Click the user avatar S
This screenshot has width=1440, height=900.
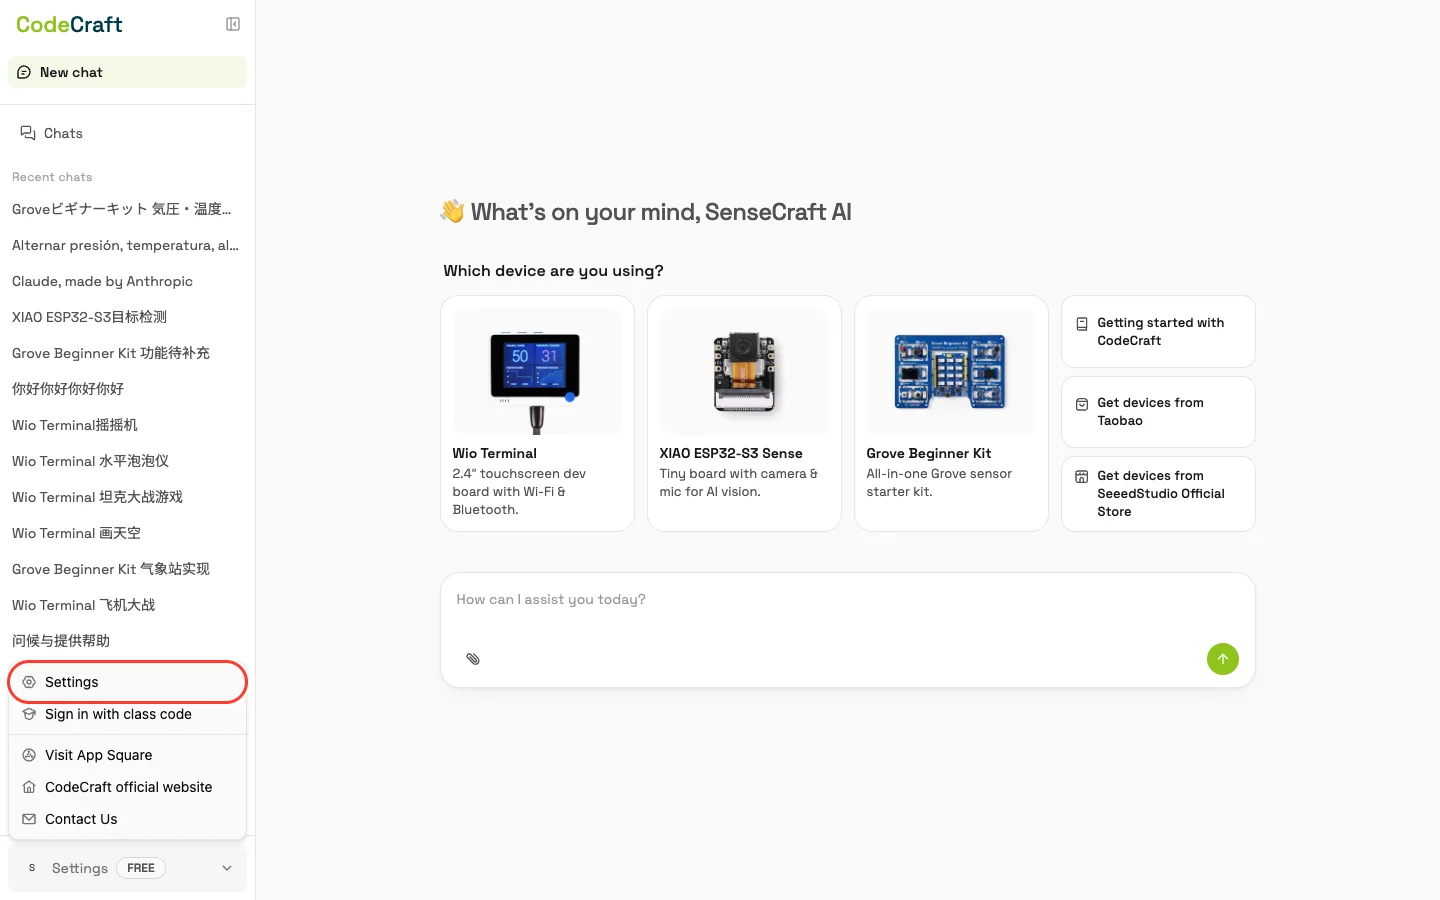click(x=32, y=868)
